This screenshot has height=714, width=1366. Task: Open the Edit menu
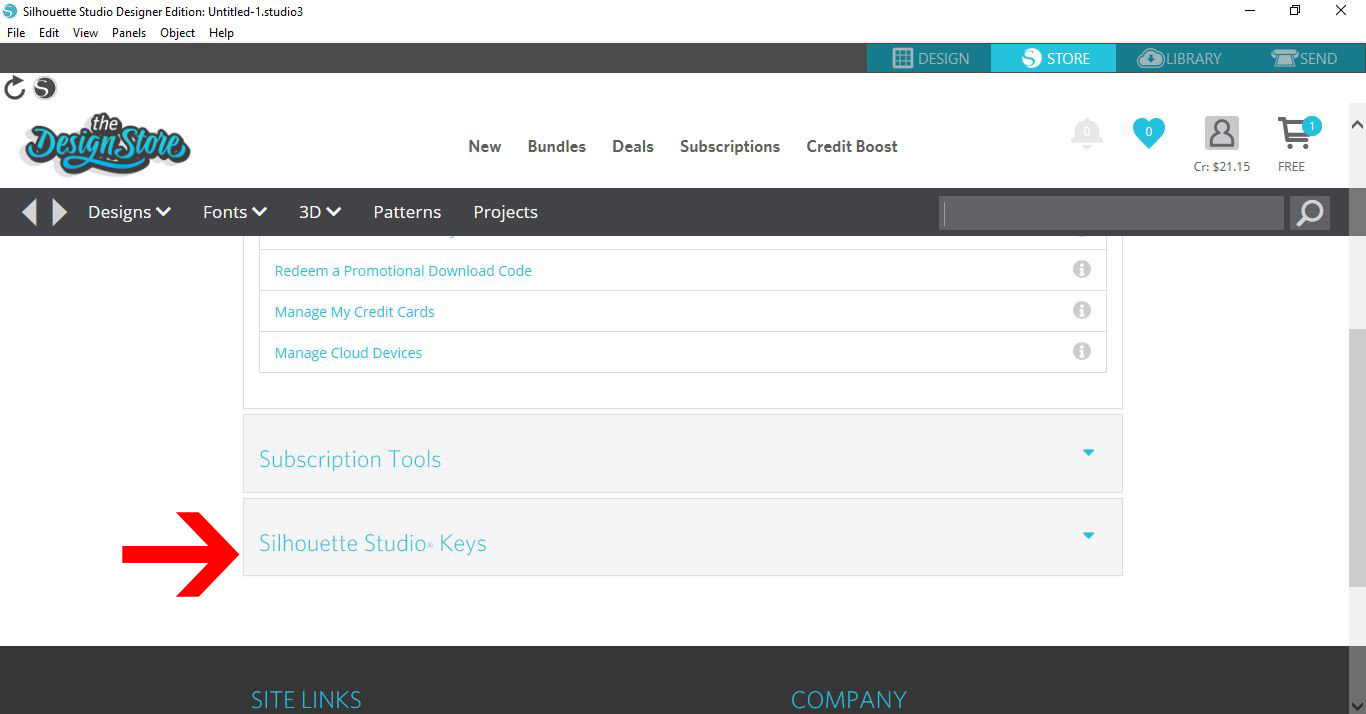click(49, 33)
